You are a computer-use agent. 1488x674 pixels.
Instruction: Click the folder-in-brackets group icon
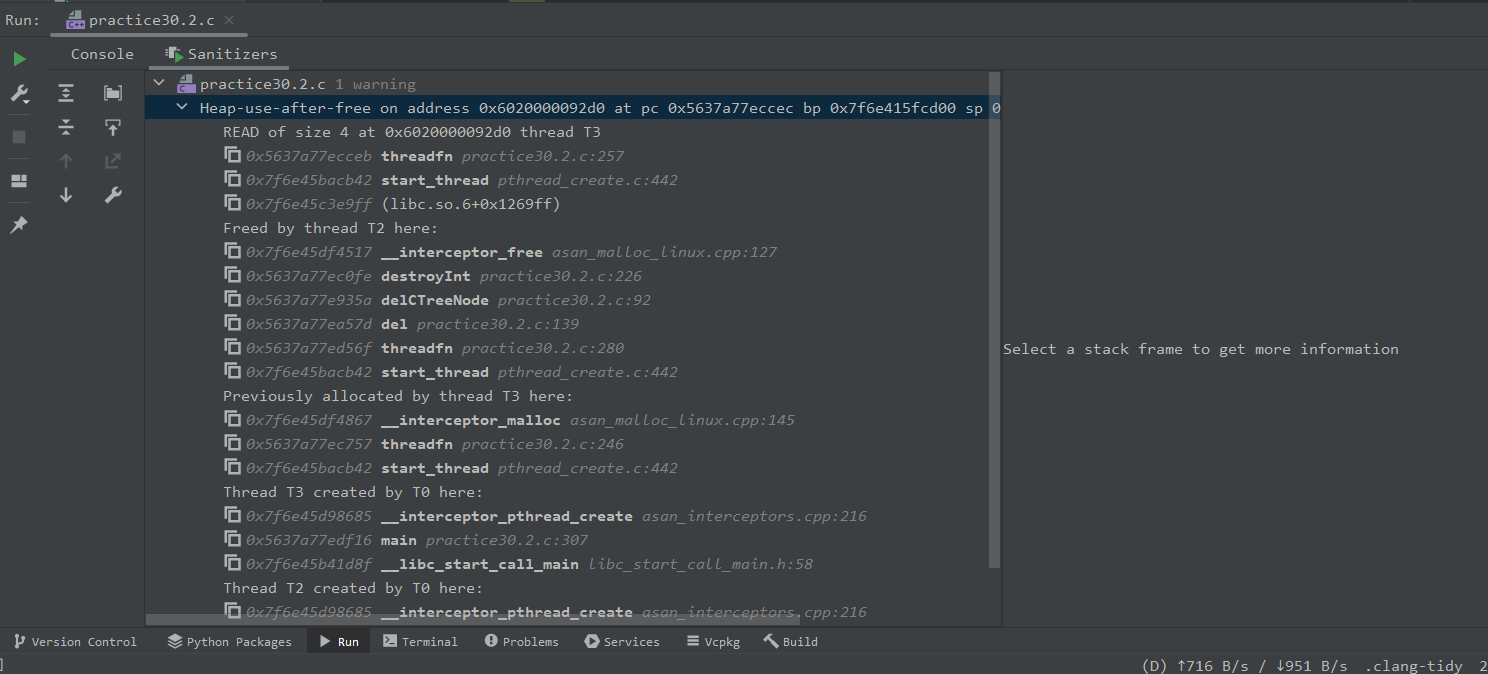(113, 93)
